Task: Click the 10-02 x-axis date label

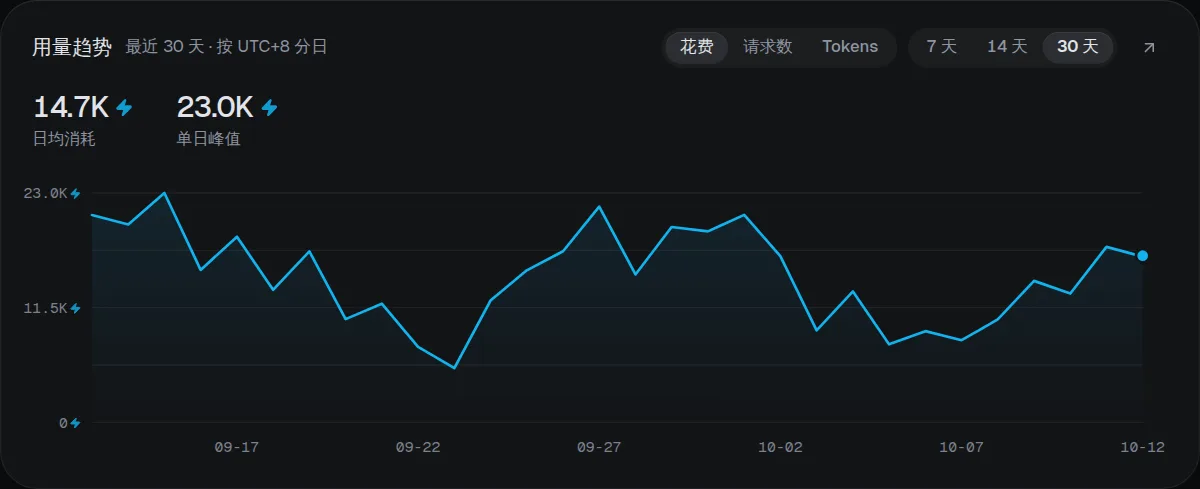Action: click(780, 447)
